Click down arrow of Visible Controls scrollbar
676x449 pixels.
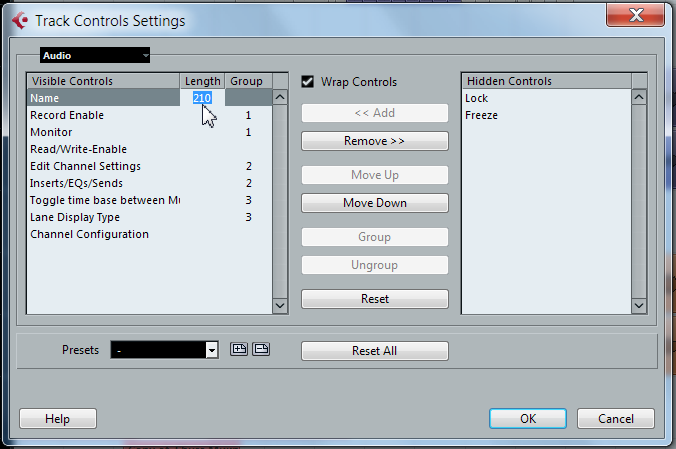click(x=280, y=305)
